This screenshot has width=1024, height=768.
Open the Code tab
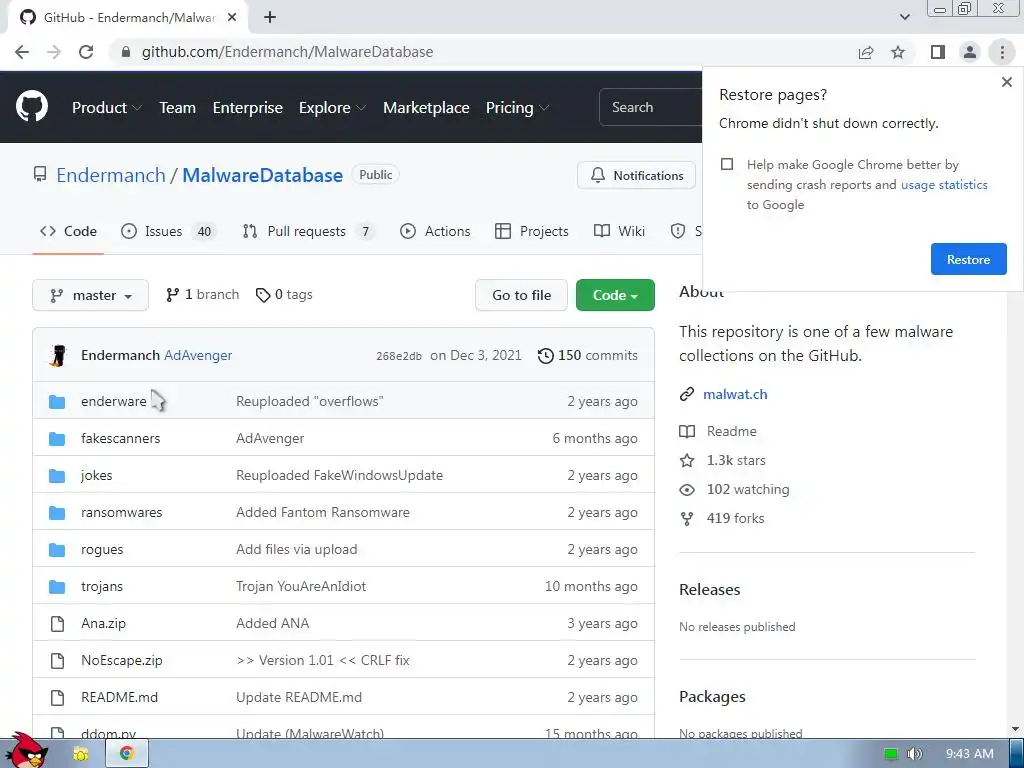coord(68,231)
